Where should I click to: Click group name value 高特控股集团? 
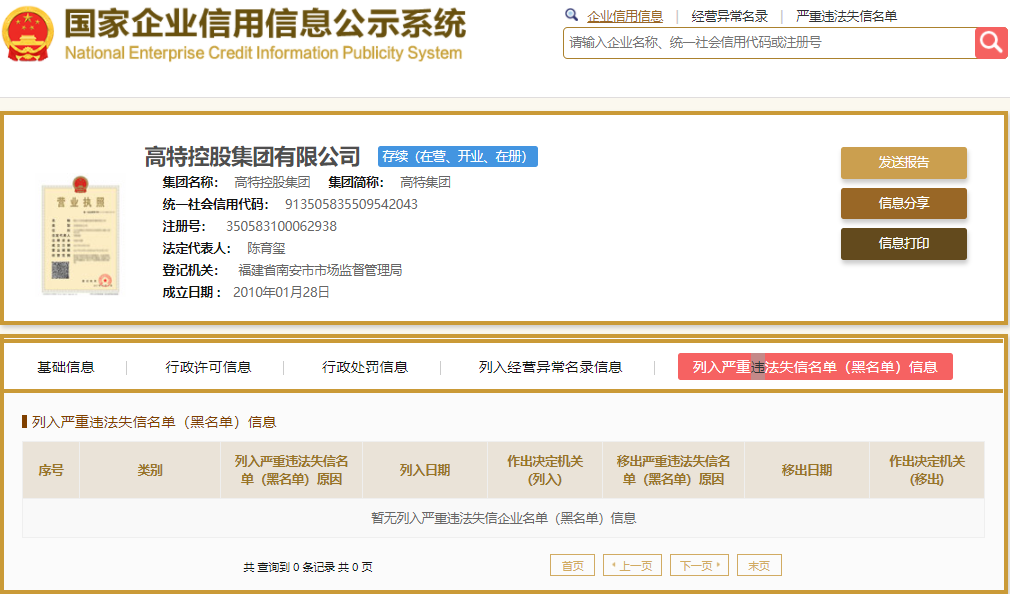[272, 182]
